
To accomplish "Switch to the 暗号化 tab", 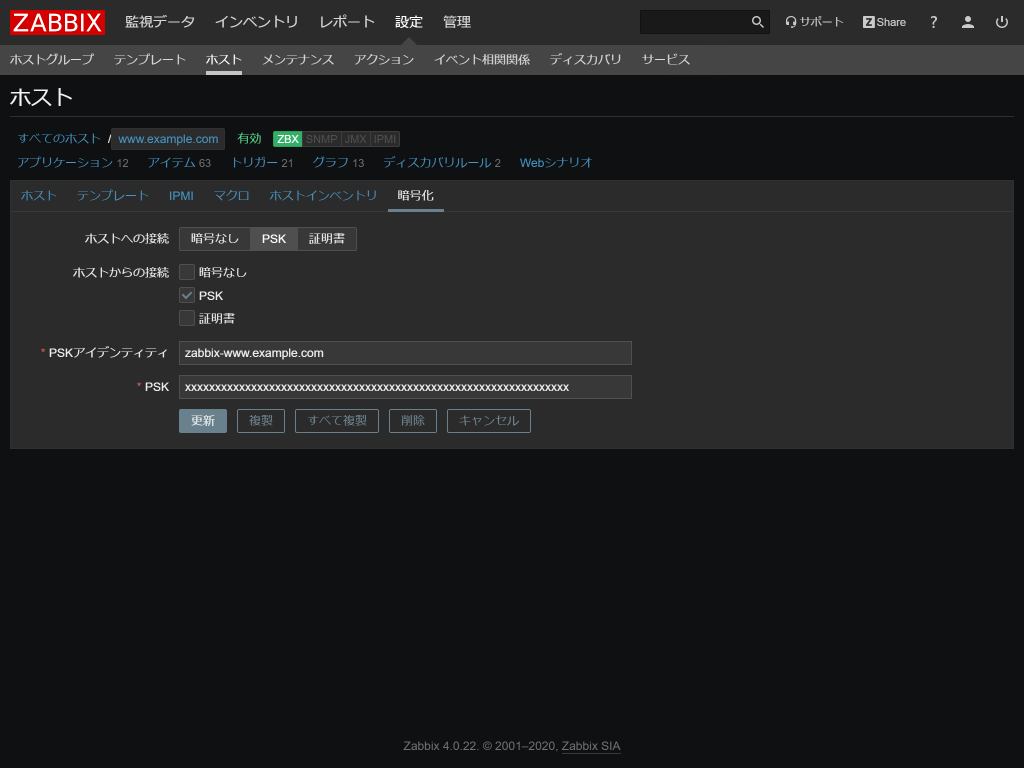I will click(x=415, y=196).
